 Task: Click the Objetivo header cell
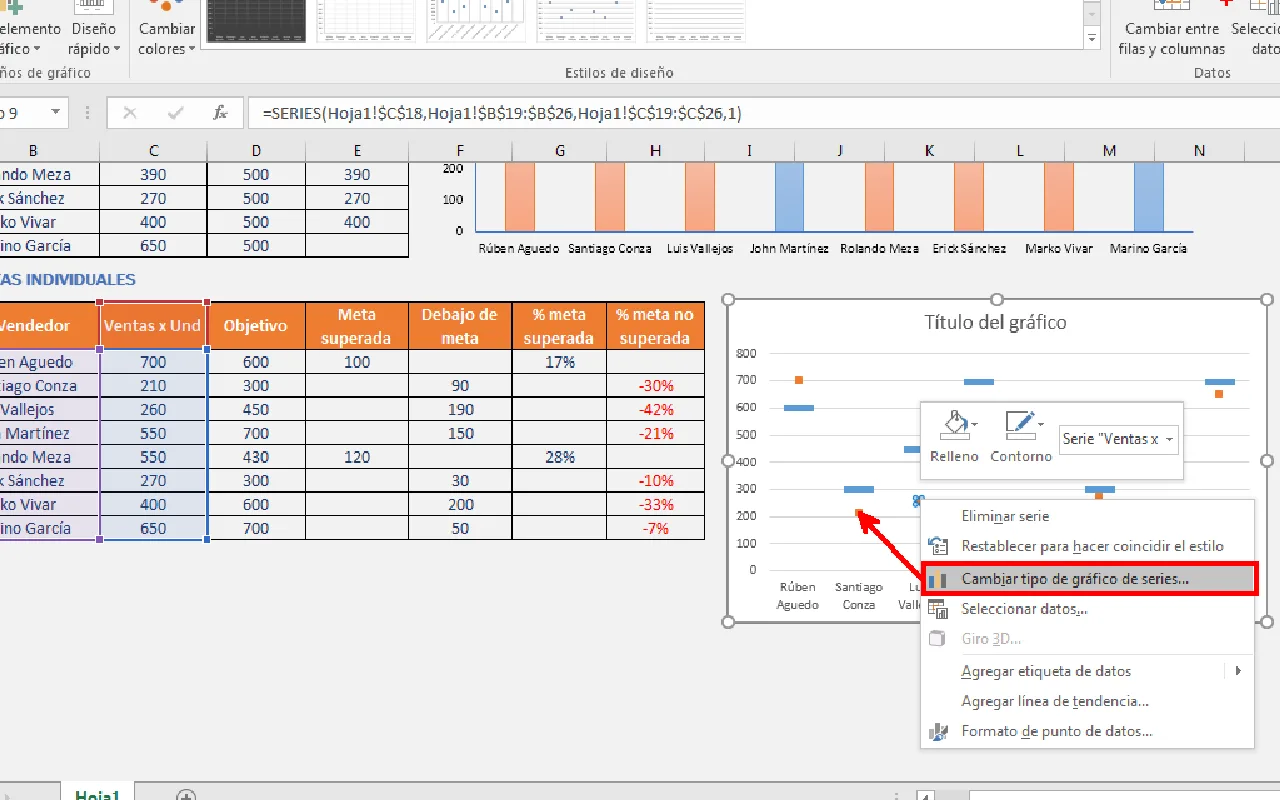pyautogui.click(x=256, y=326)
